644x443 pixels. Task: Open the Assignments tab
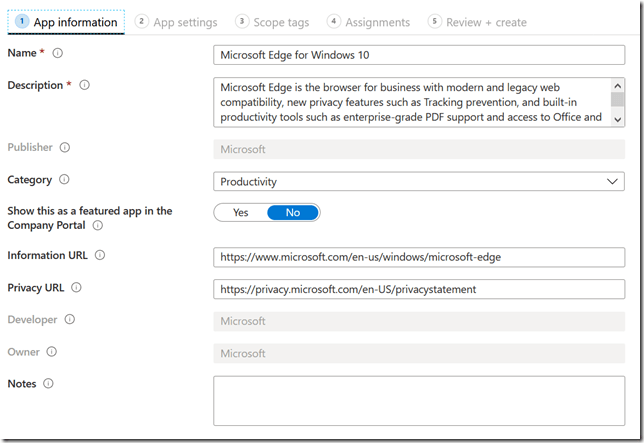pyautogui.click(x=368, y=22)
